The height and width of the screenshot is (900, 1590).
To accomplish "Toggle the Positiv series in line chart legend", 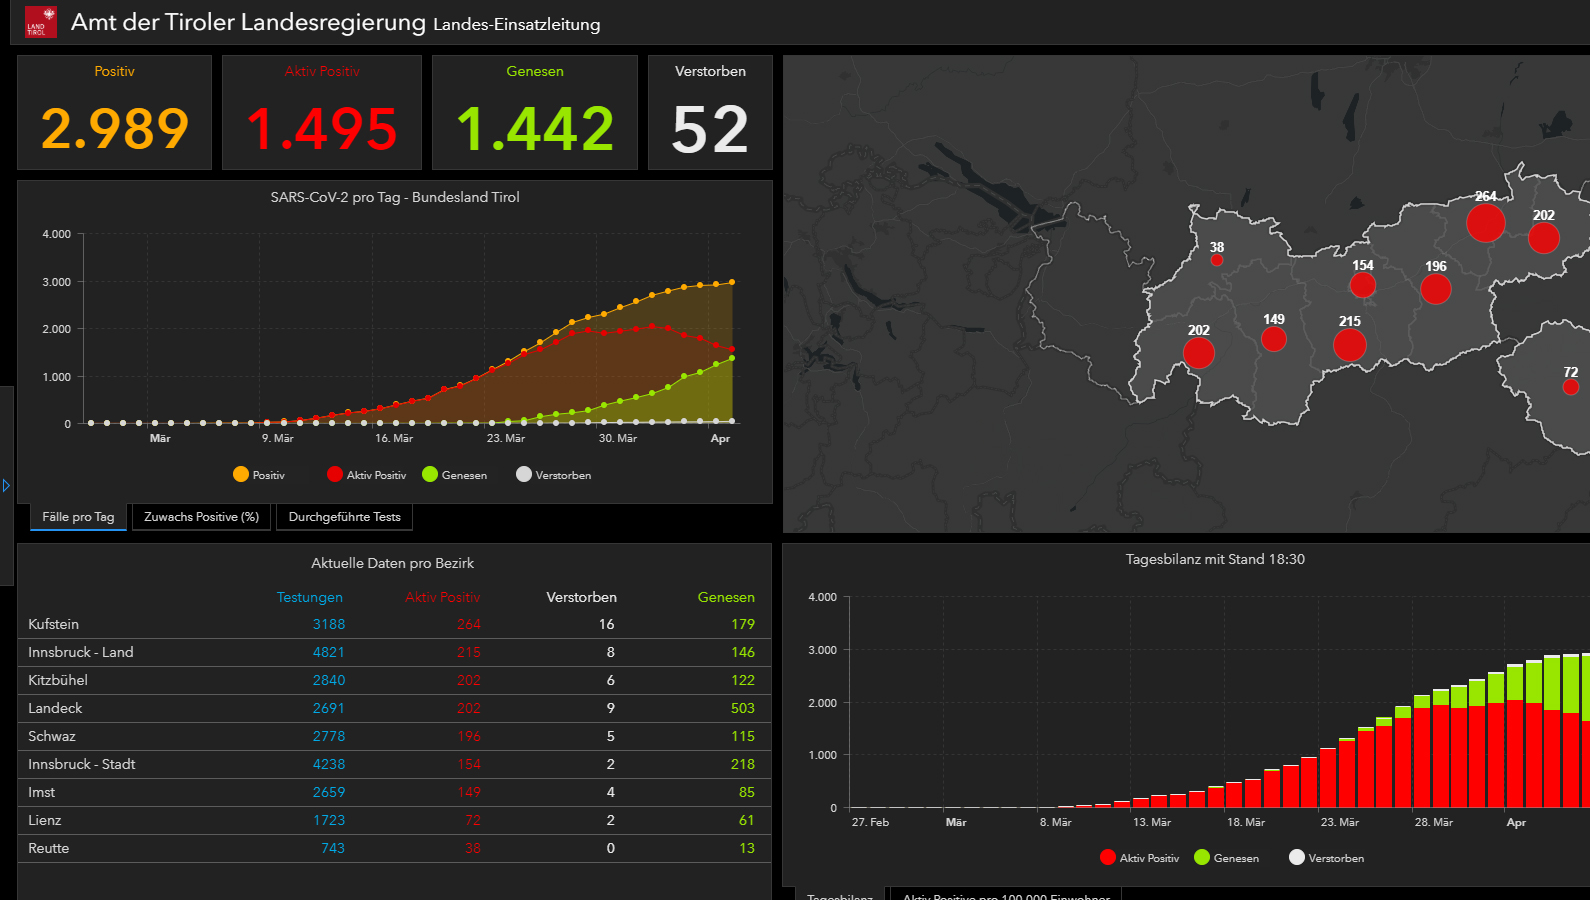I will coord(258,475).
